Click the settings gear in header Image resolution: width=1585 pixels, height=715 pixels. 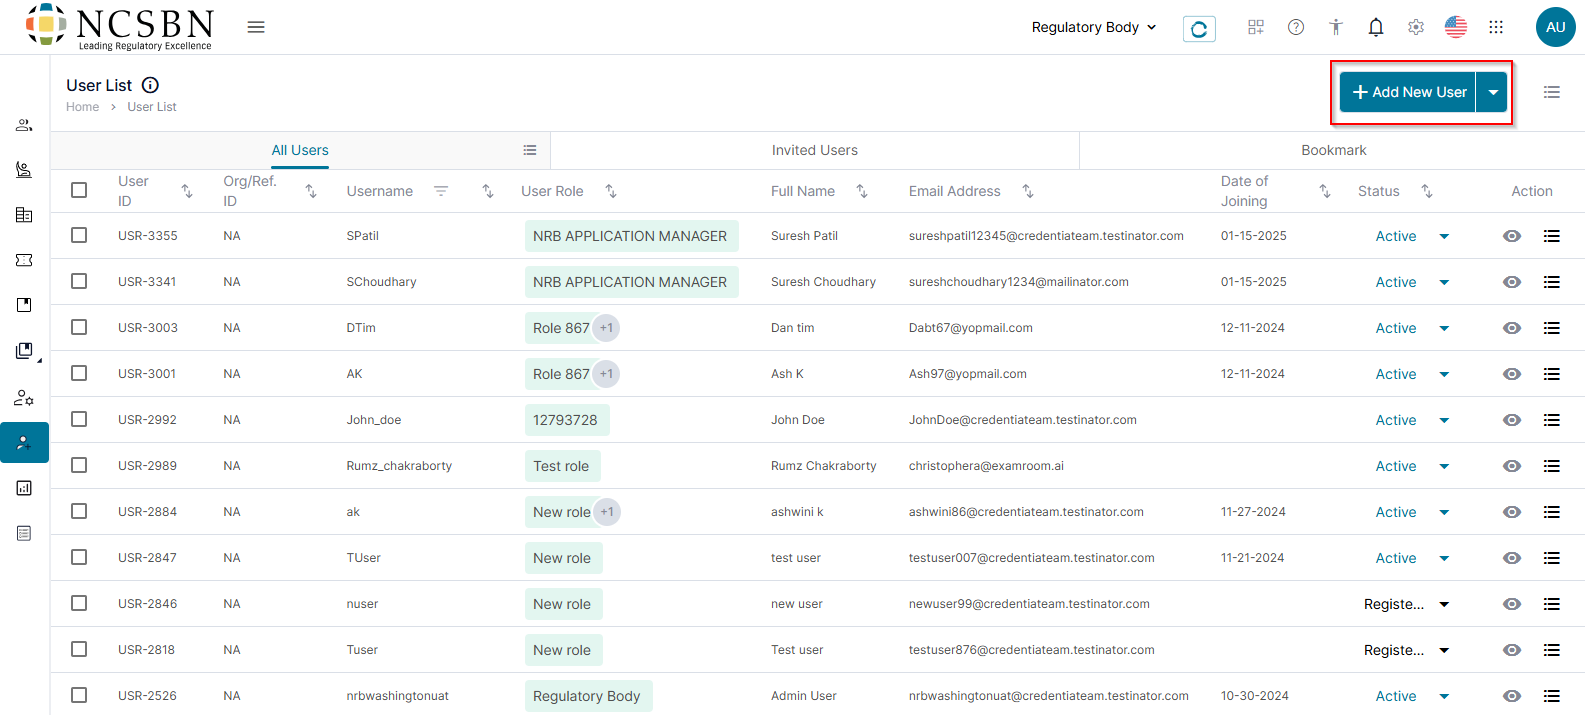[1415, 27]
